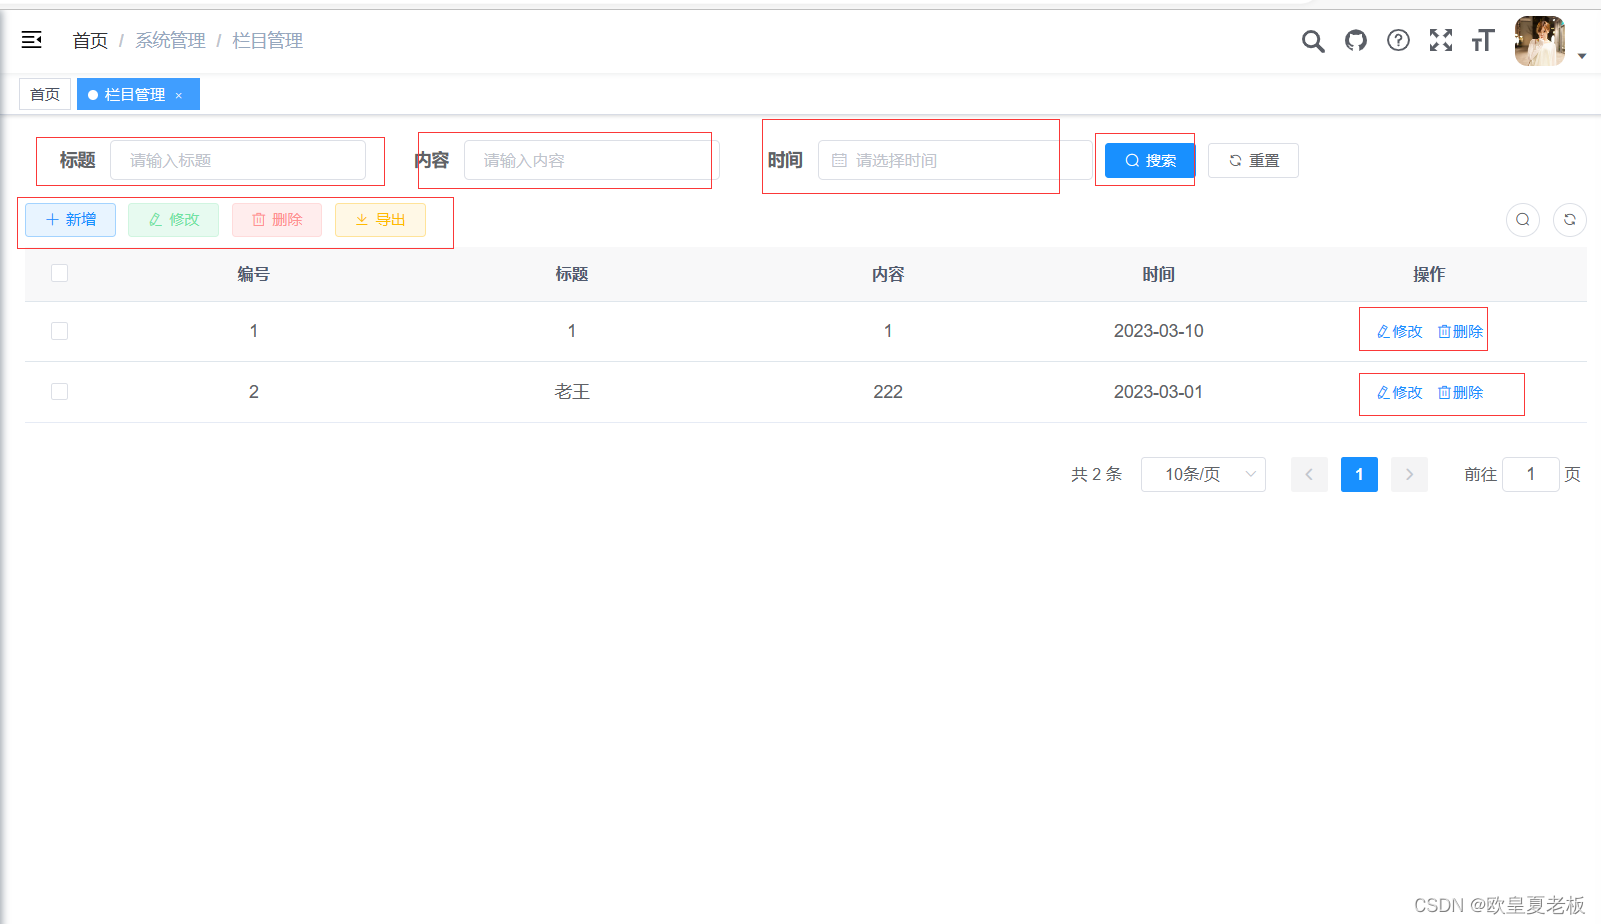Open the layout size text icon
This screenshot has height=924, width=1601.
1483,40
